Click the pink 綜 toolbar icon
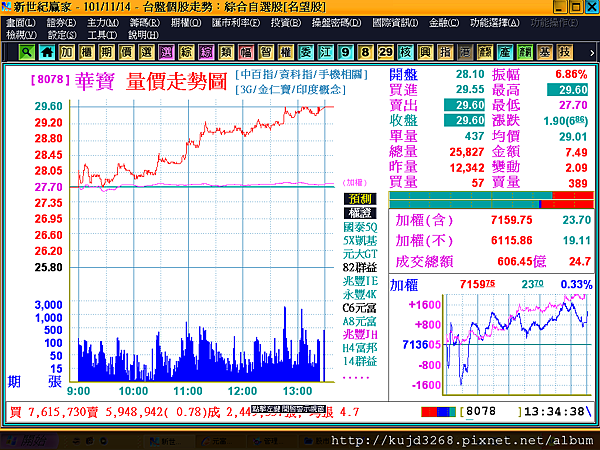600x450 pixels. [x=206, y=52]
